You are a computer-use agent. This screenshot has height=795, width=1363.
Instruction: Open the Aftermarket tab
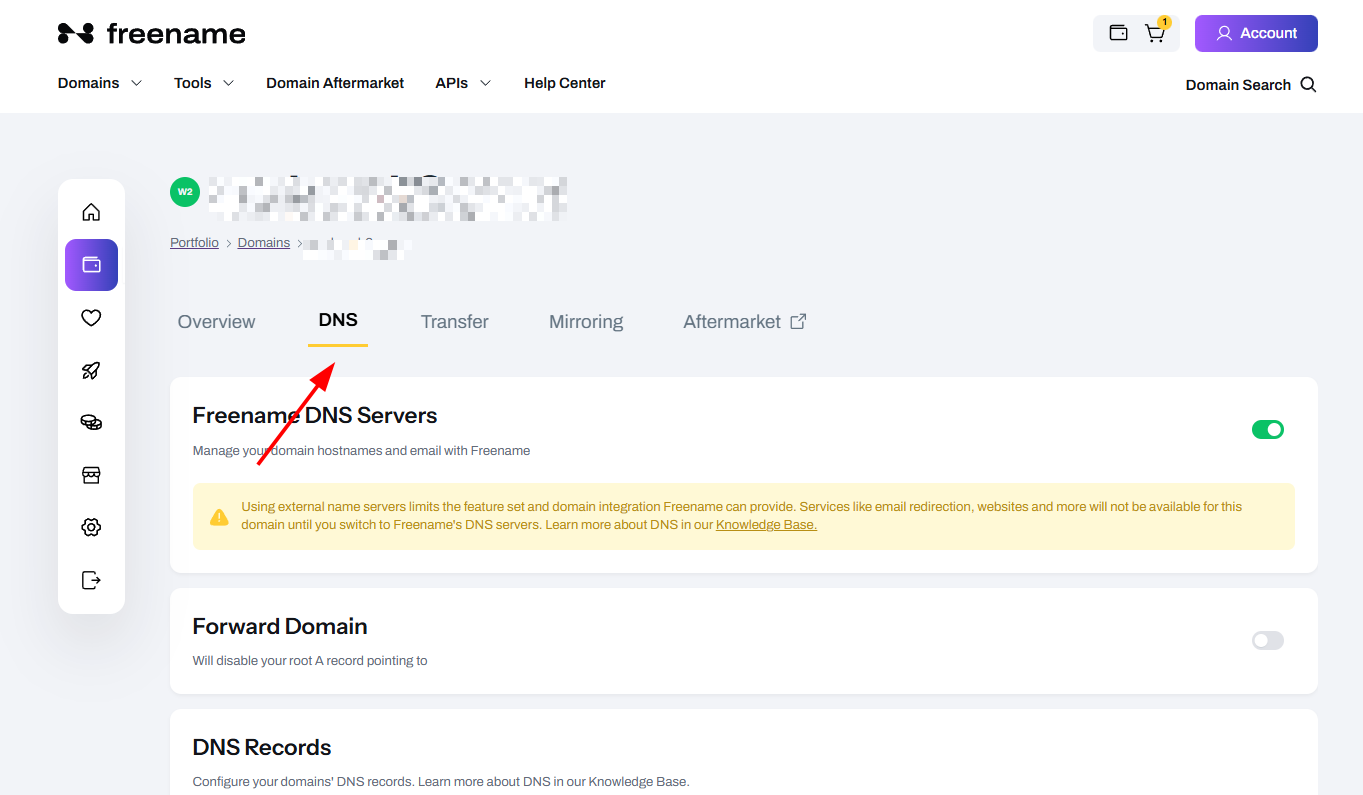745,322
